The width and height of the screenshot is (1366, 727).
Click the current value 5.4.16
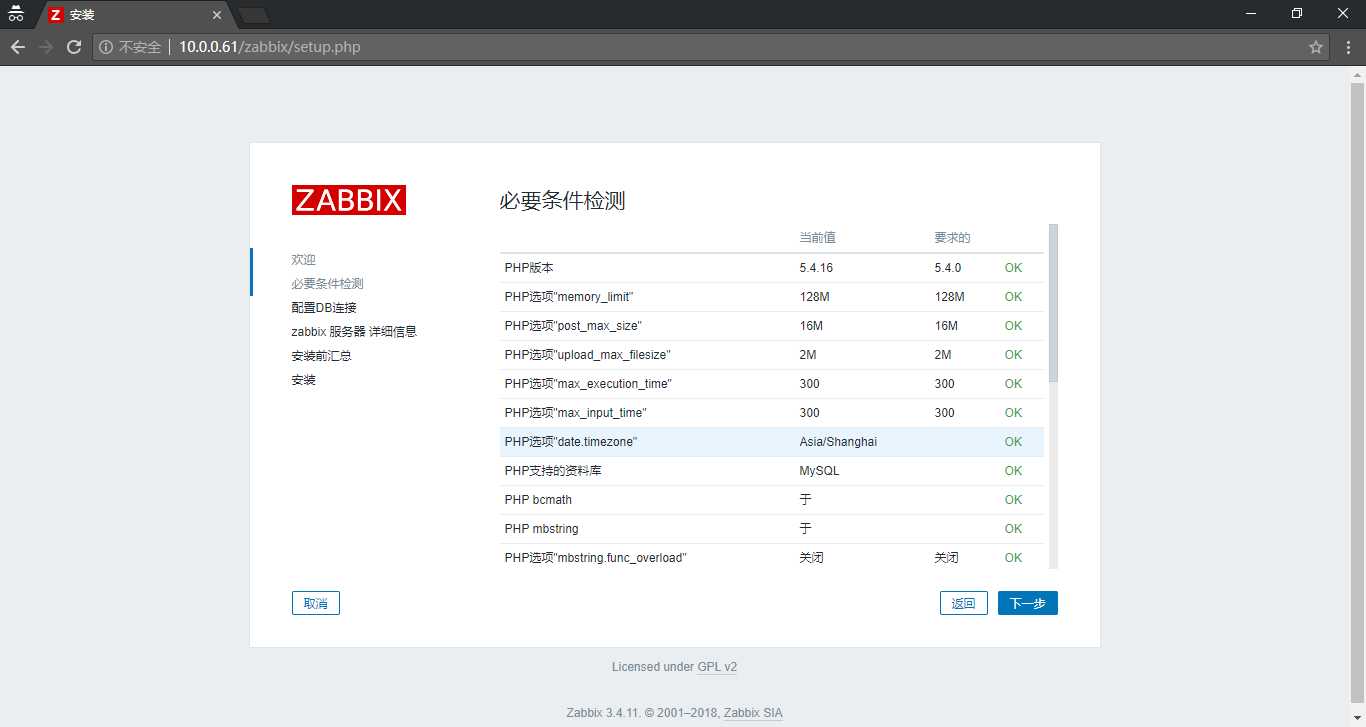(x=818, y=268)
